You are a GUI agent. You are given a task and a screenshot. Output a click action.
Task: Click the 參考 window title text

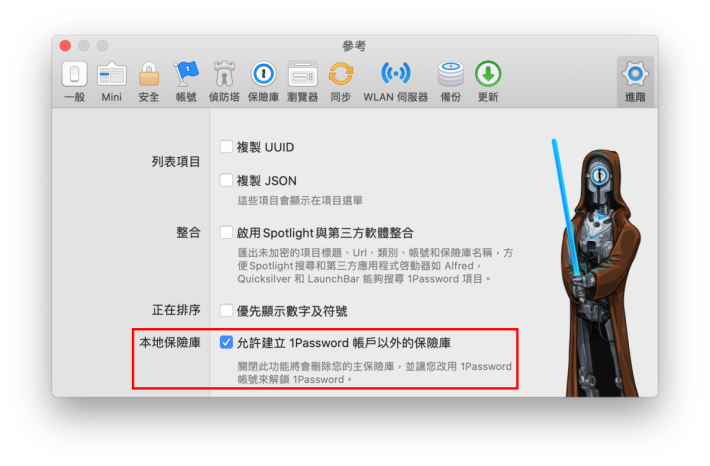tap(354, 46)
